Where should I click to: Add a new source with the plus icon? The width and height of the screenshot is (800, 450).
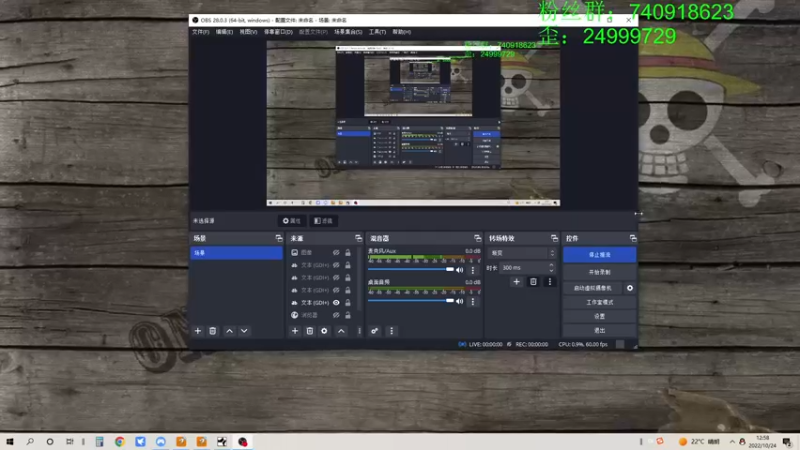pyautogui.click(x=295, y=331)
